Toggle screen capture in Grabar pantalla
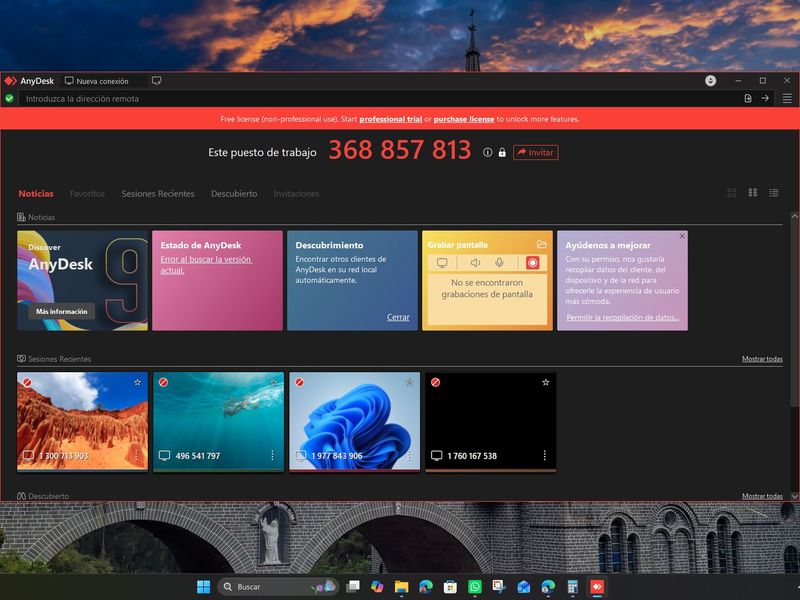The width and height of the screenshot is (800, 600). coord(442,263)
